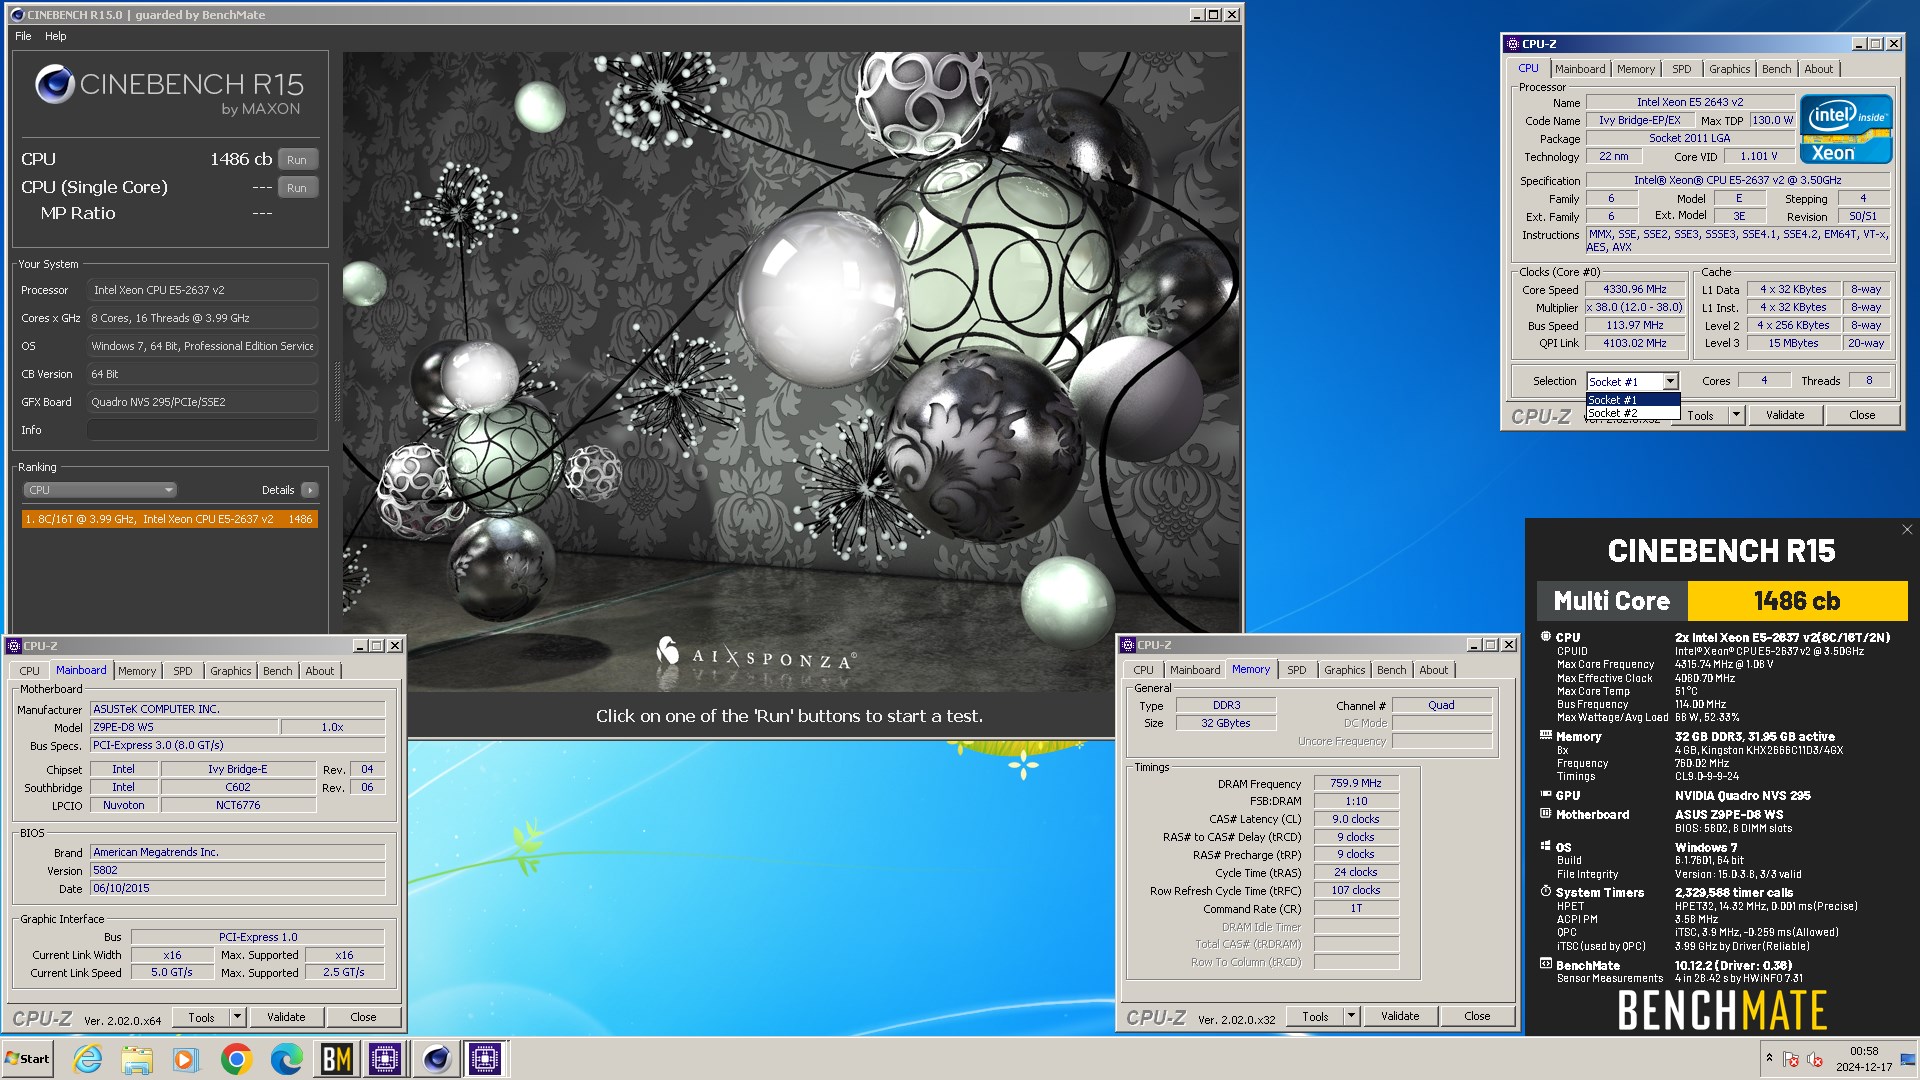Open the Cinebench Help menu
The width and height of the screenshot is (1920, 1080).
(x=56, y=36)
